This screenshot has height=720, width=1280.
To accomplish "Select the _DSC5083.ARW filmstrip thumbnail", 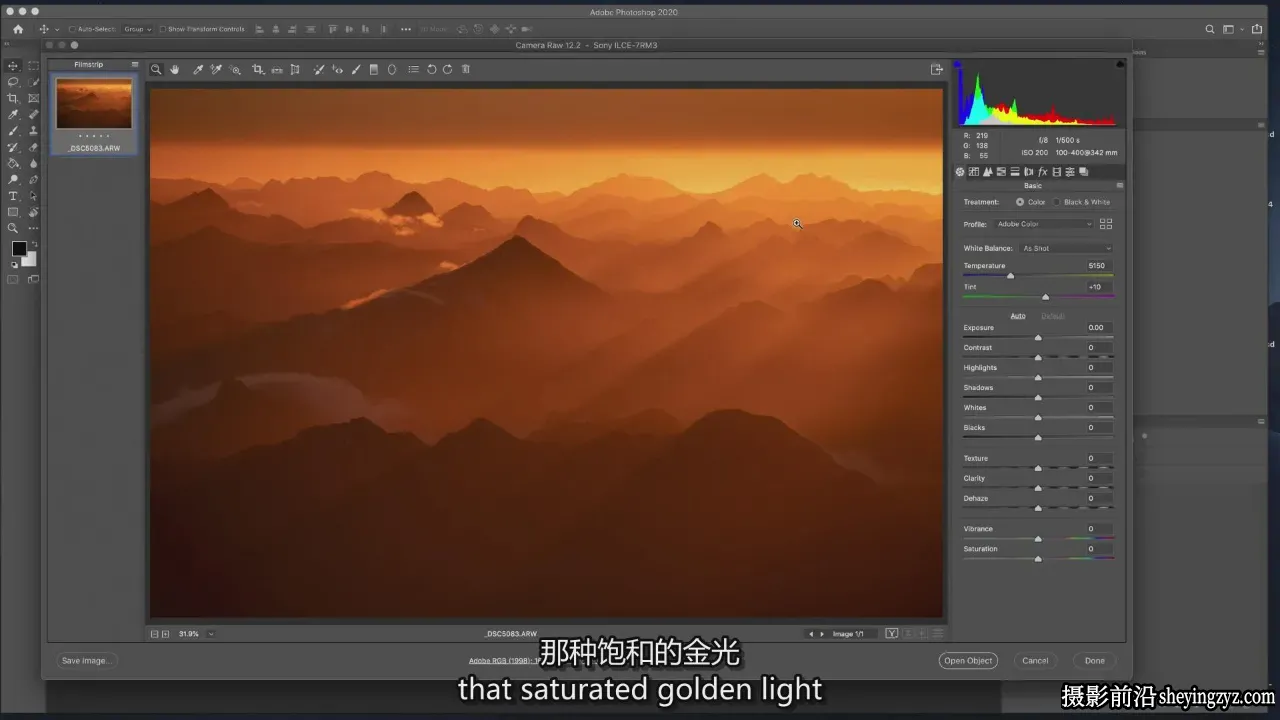I will (94, 104).
